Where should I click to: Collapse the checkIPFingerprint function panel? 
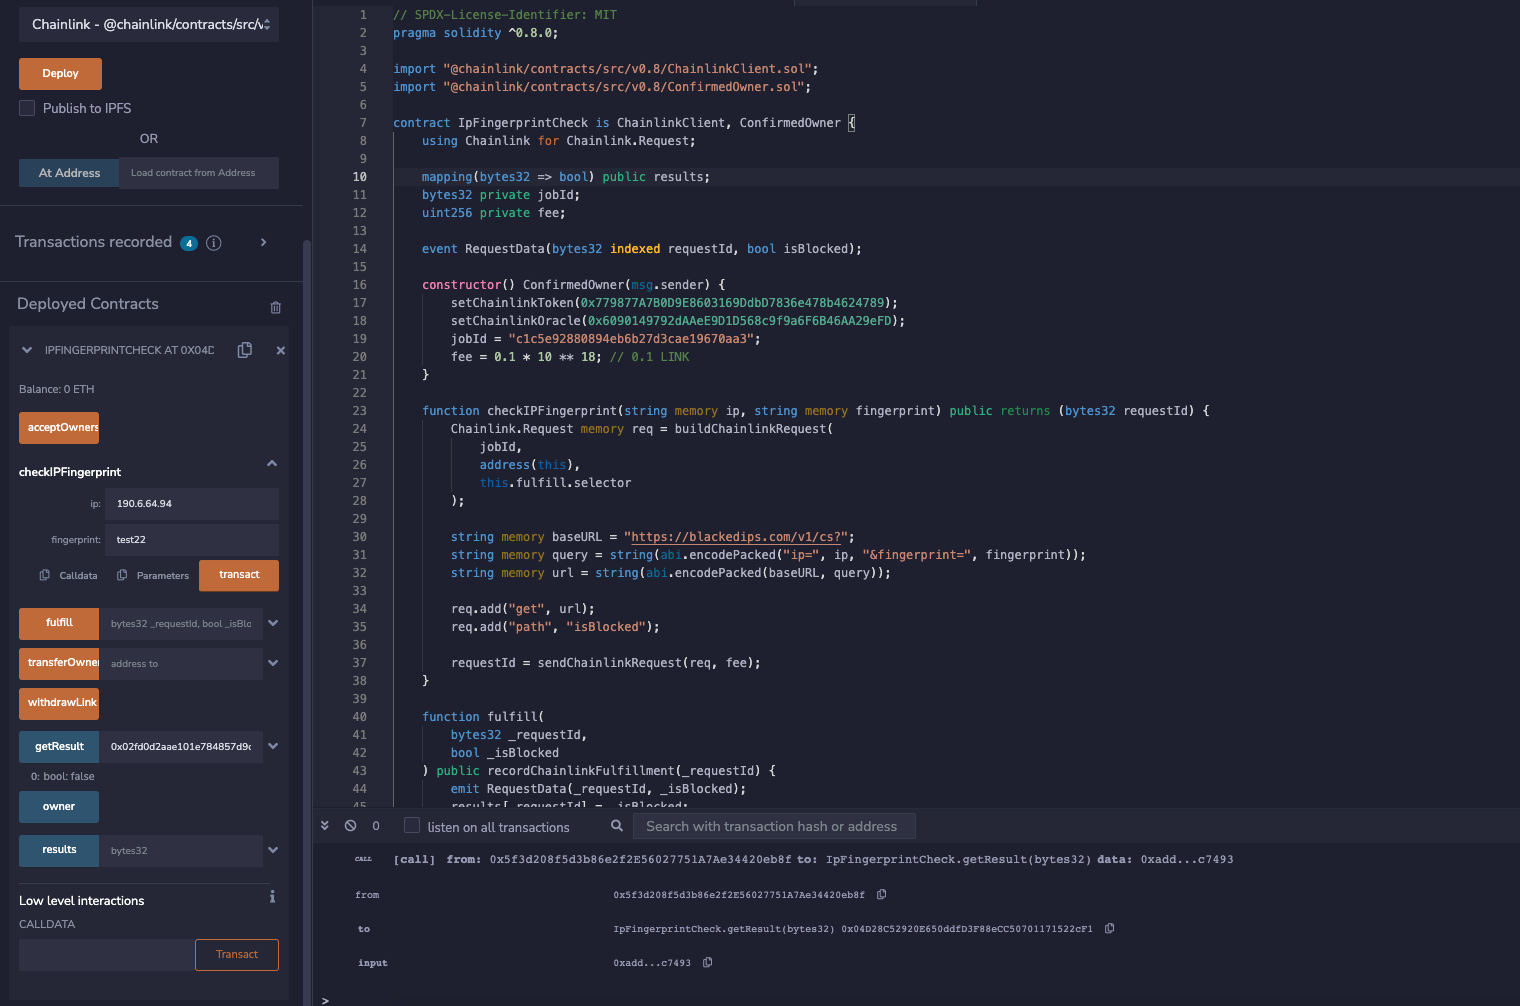point(272,463)
